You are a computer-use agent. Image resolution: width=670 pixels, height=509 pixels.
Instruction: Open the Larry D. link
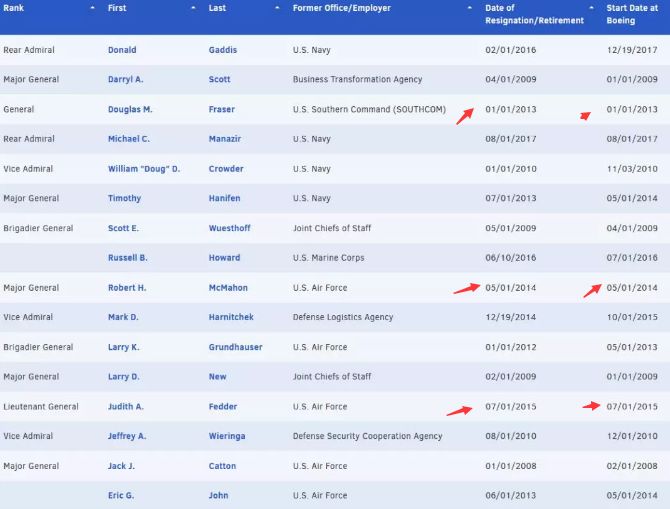point(124,377)
